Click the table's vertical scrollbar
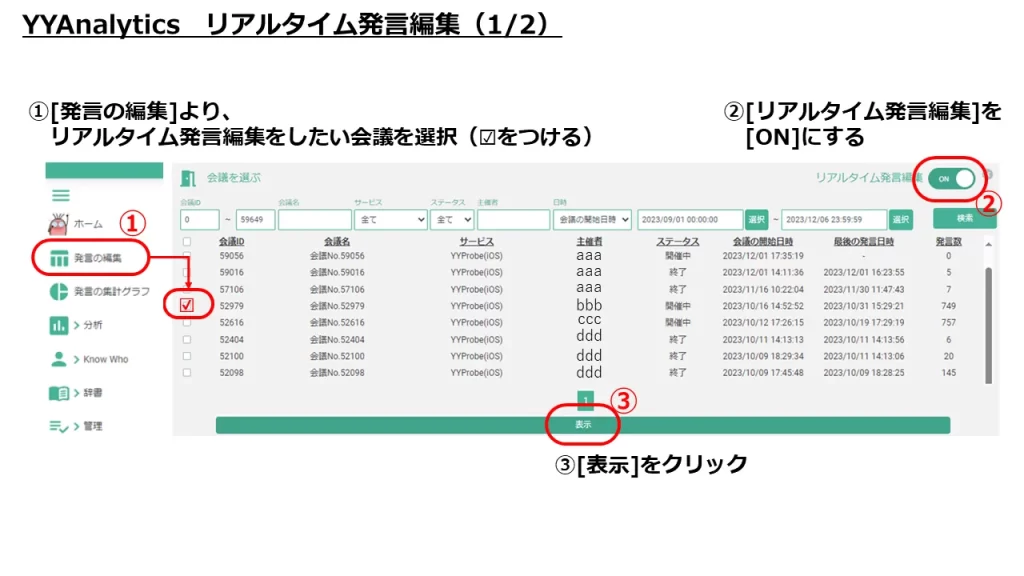 [989, 325]
